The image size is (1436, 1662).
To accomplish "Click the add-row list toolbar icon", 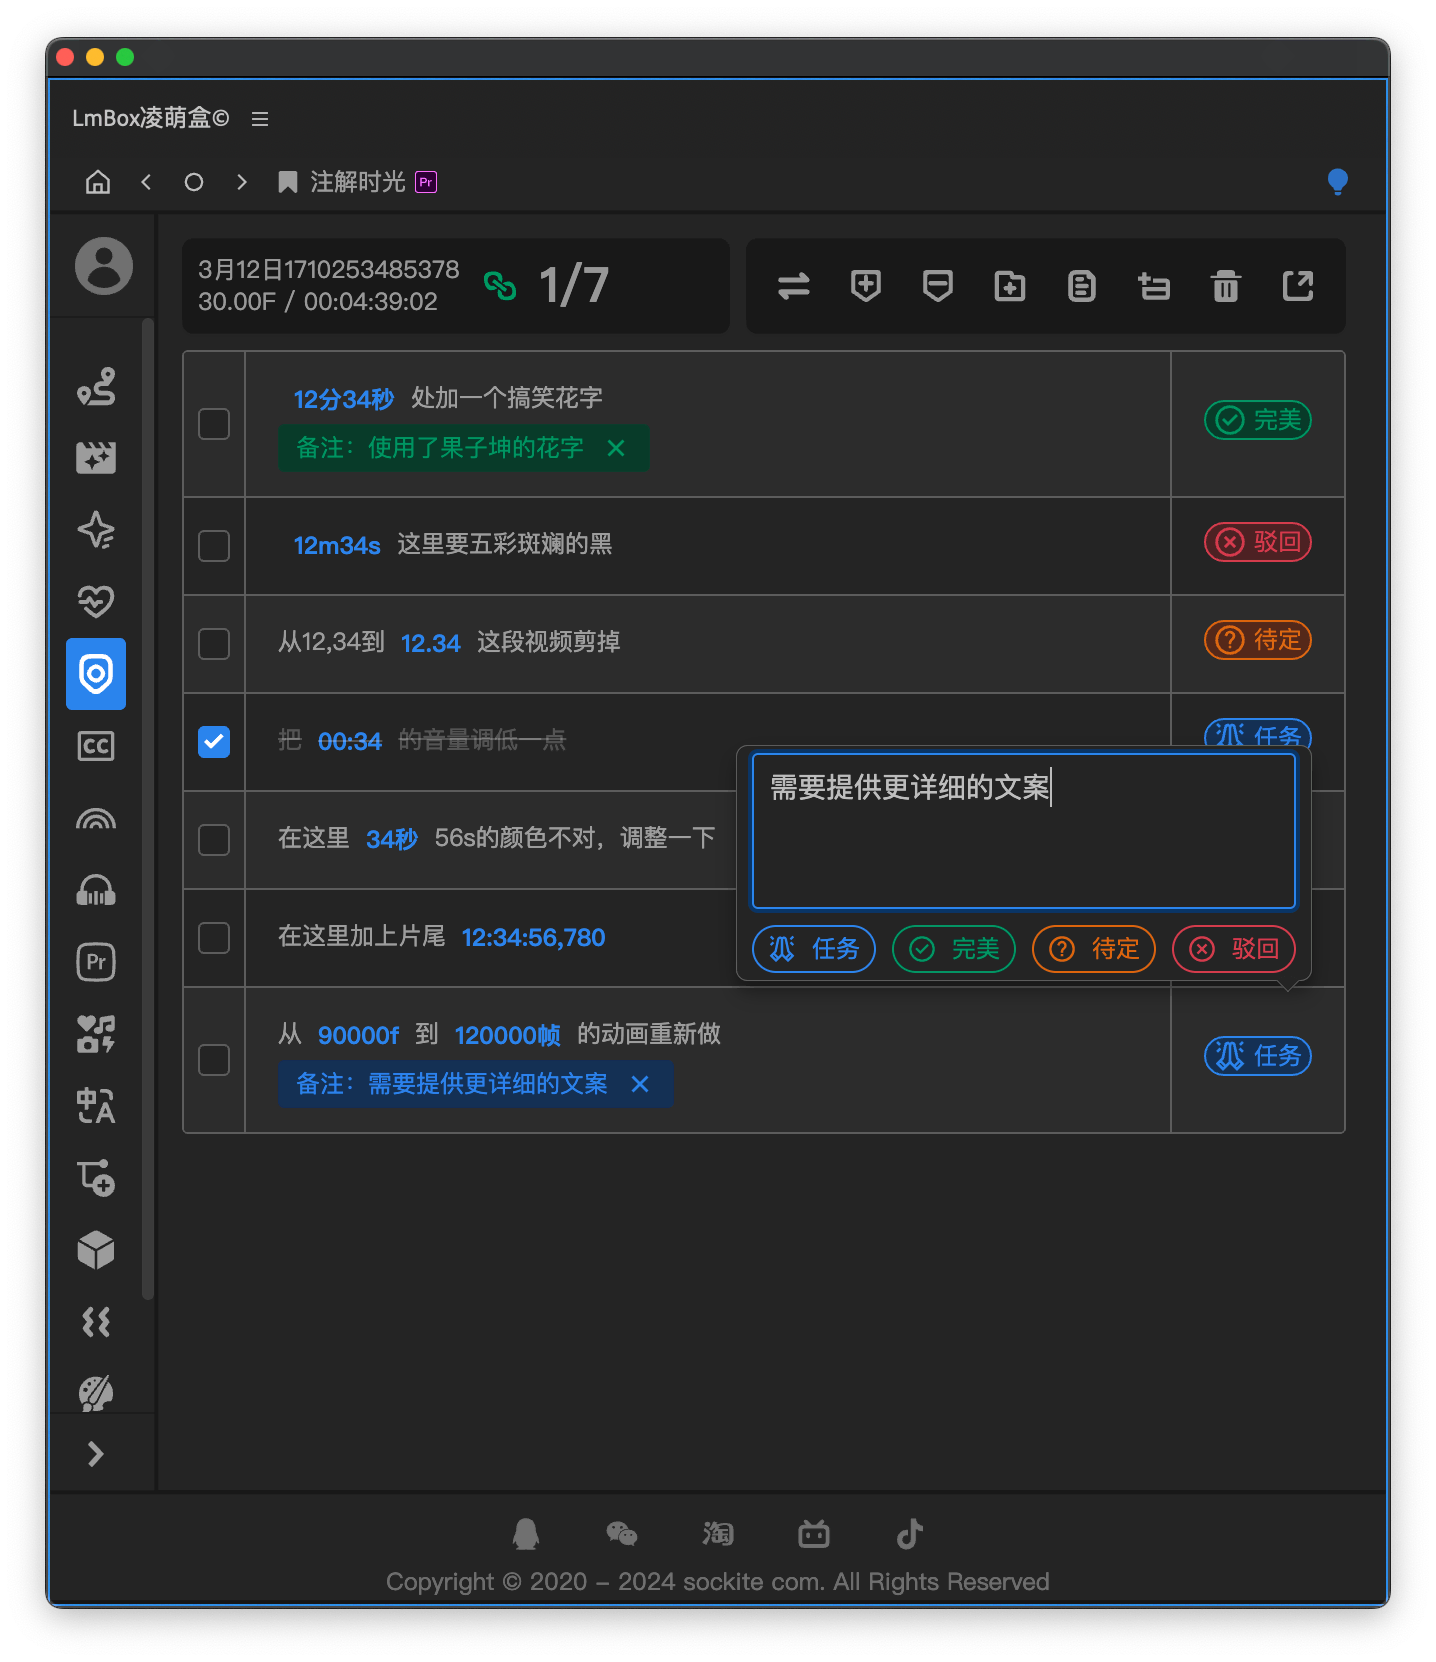I will [1154, 287].
